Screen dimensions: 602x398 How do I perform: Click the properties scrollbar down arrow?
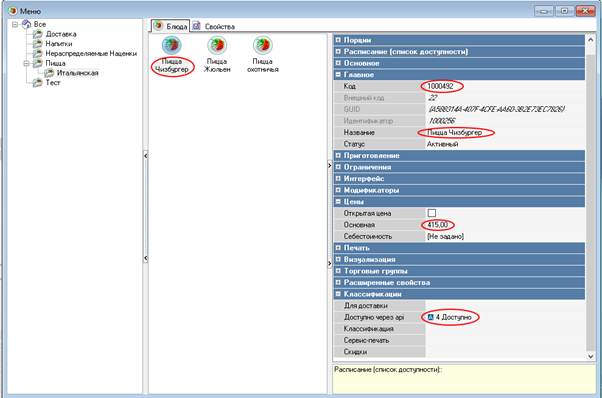coord(590,356)
